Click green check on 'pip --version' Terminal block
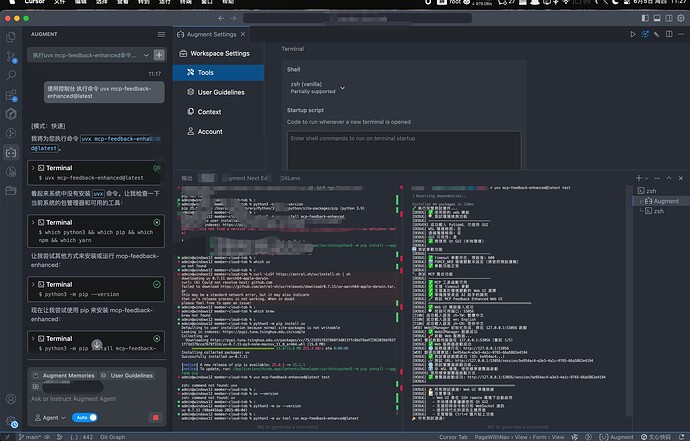The image size is (690, 441). pyautogui.click(x=157, y=284)
